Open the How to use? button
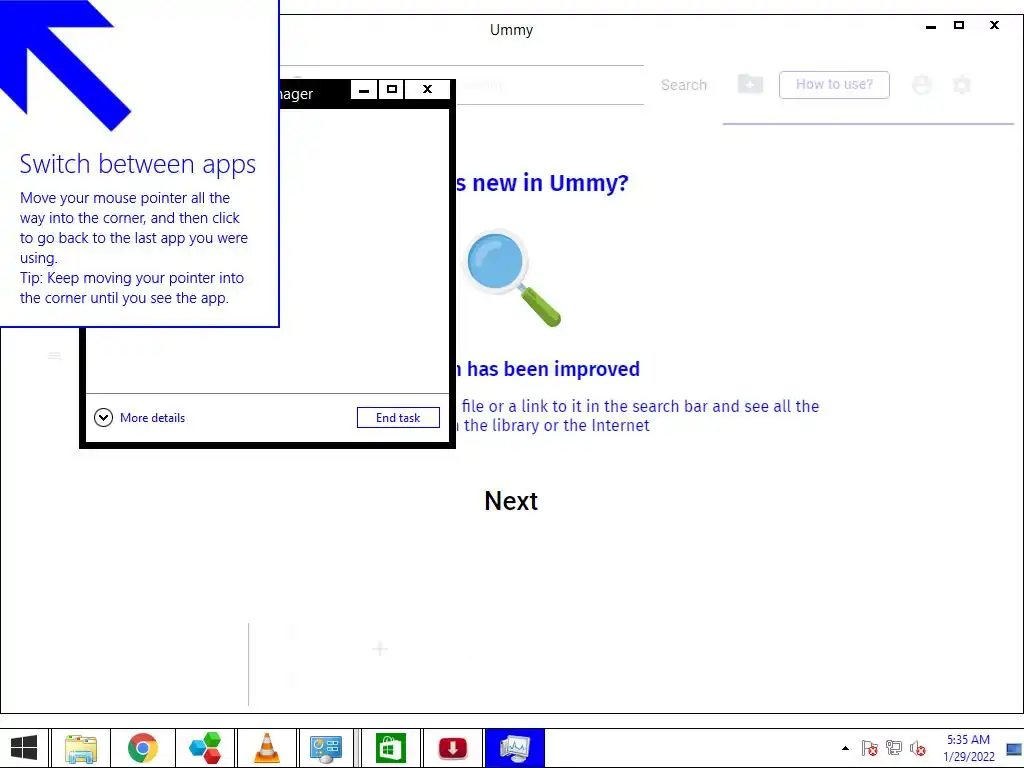 click(834, 85)
